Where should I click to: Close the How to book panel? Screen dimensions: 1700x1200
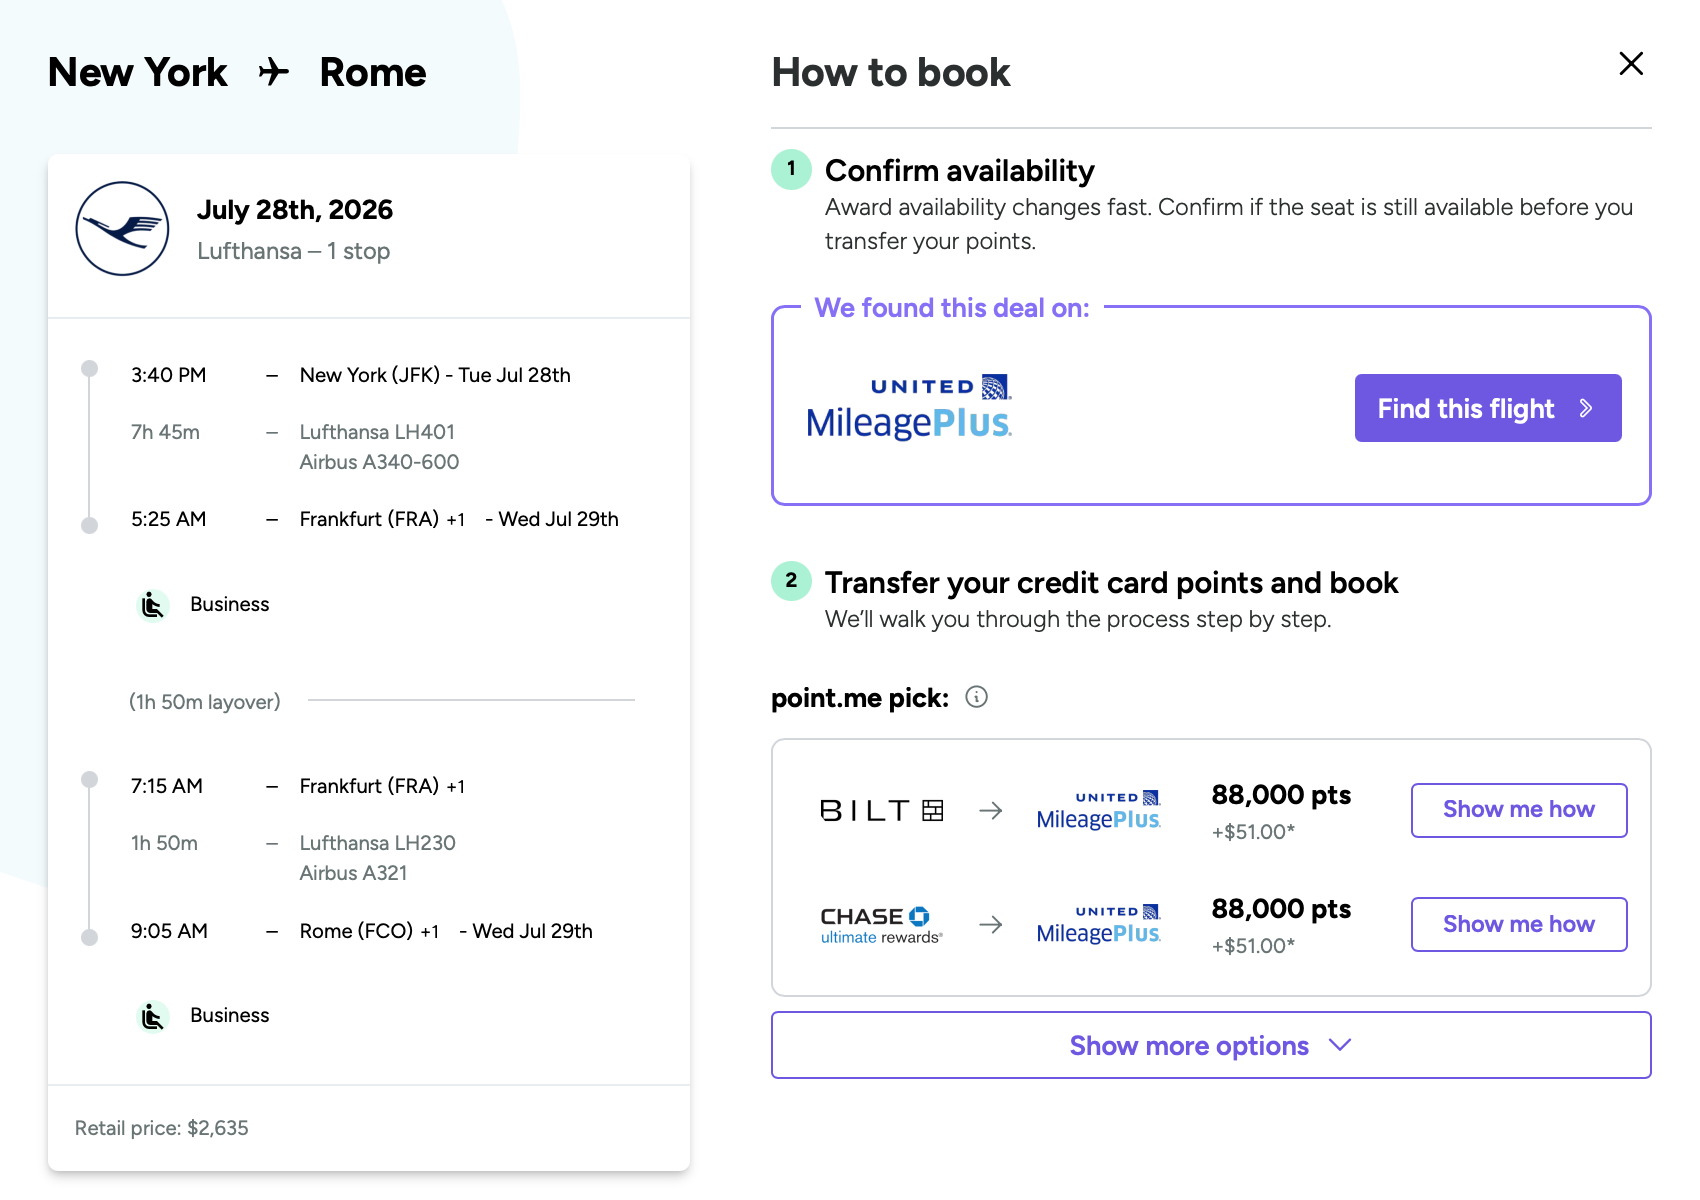point(1630,64)
